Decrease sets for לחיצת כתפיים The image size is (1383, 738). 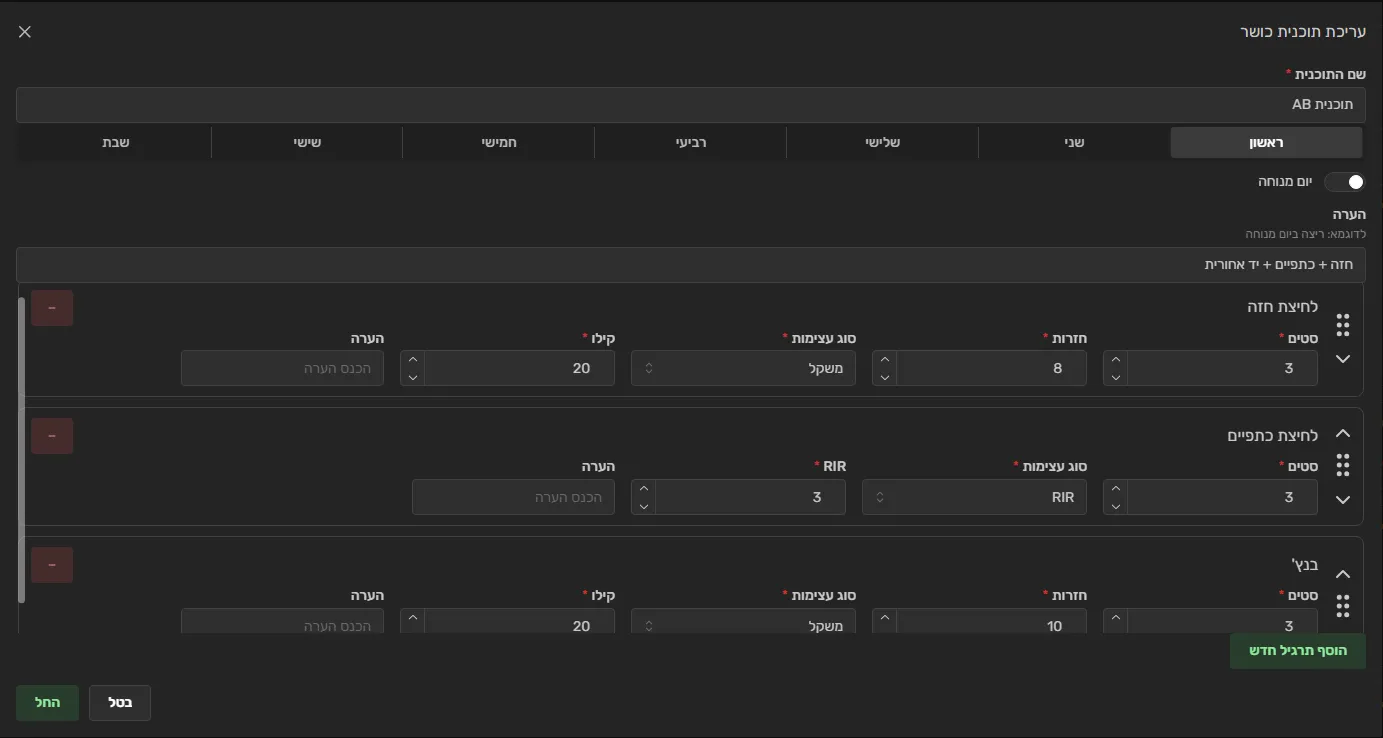[x=1115, y=506]
